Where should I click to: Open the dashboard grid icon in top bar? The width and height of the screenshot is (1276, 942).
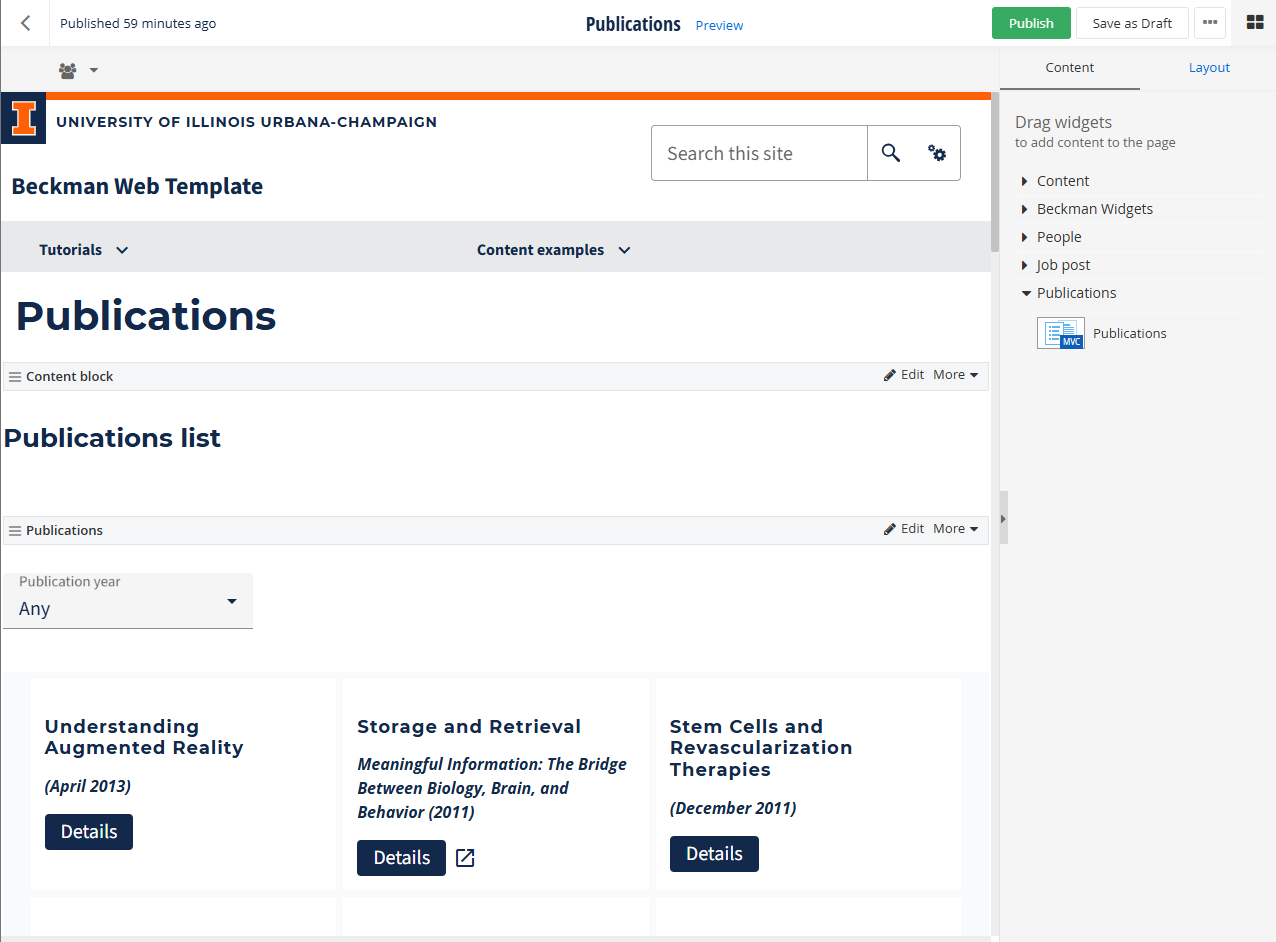click(1255, 22)
